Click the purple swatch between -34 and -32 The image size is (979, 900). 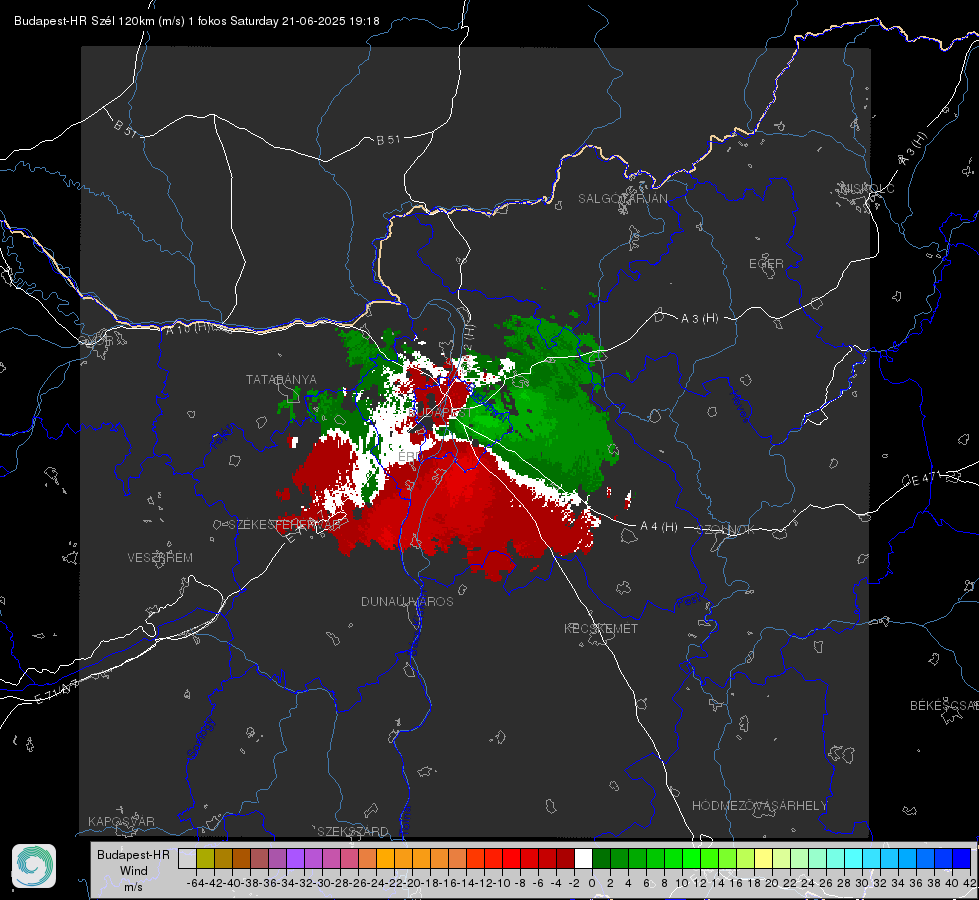tap(295, 859)
